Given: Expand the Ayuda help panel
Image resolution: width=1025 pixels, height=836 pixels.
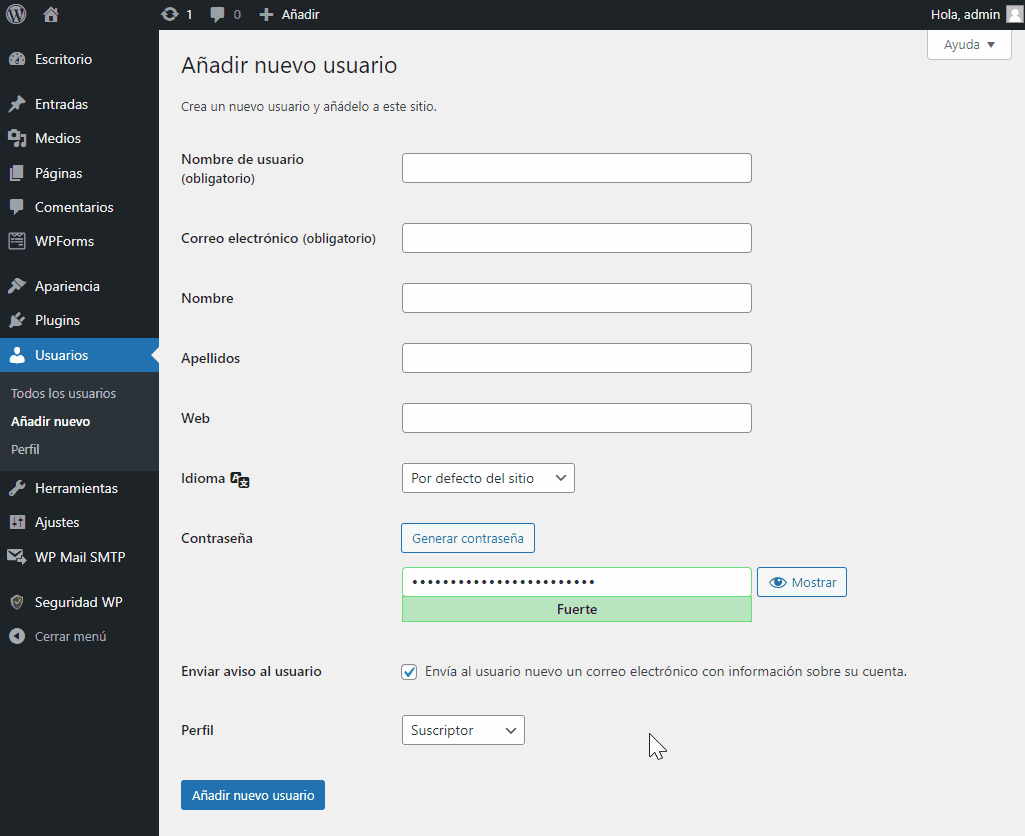Looking at the screenshot, I should click(969, 45).
